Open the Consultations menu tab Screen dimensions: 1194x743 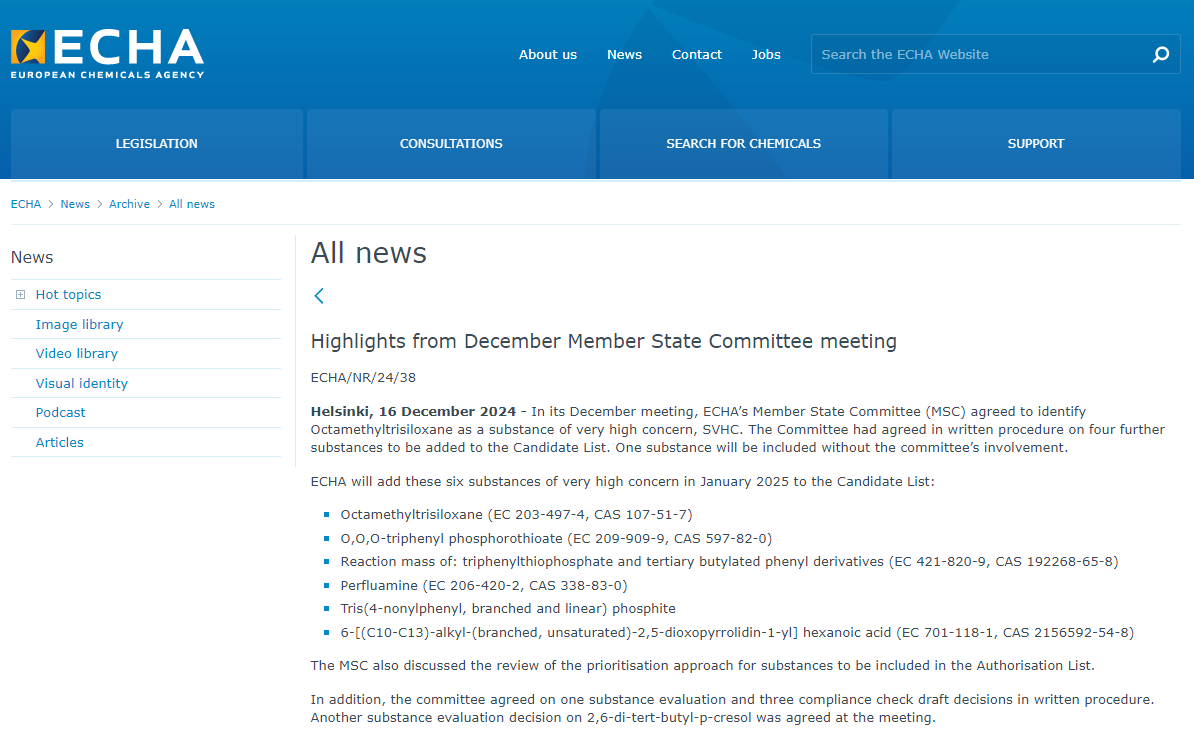pos(451,144)
